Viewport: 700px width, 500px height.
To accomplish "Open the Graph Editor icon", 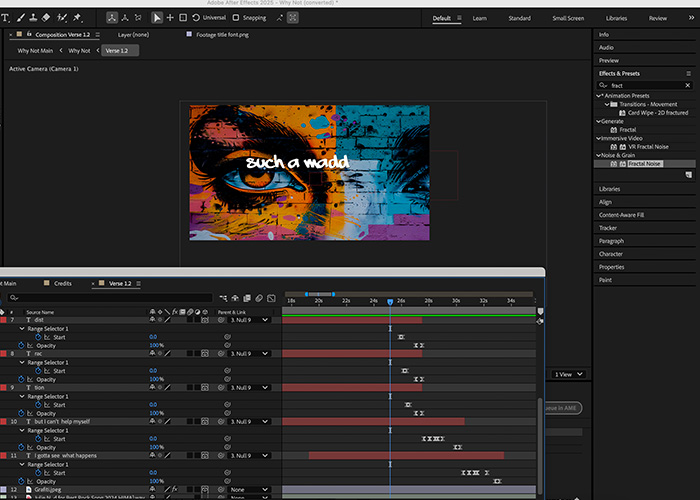I will click(271, 298).
